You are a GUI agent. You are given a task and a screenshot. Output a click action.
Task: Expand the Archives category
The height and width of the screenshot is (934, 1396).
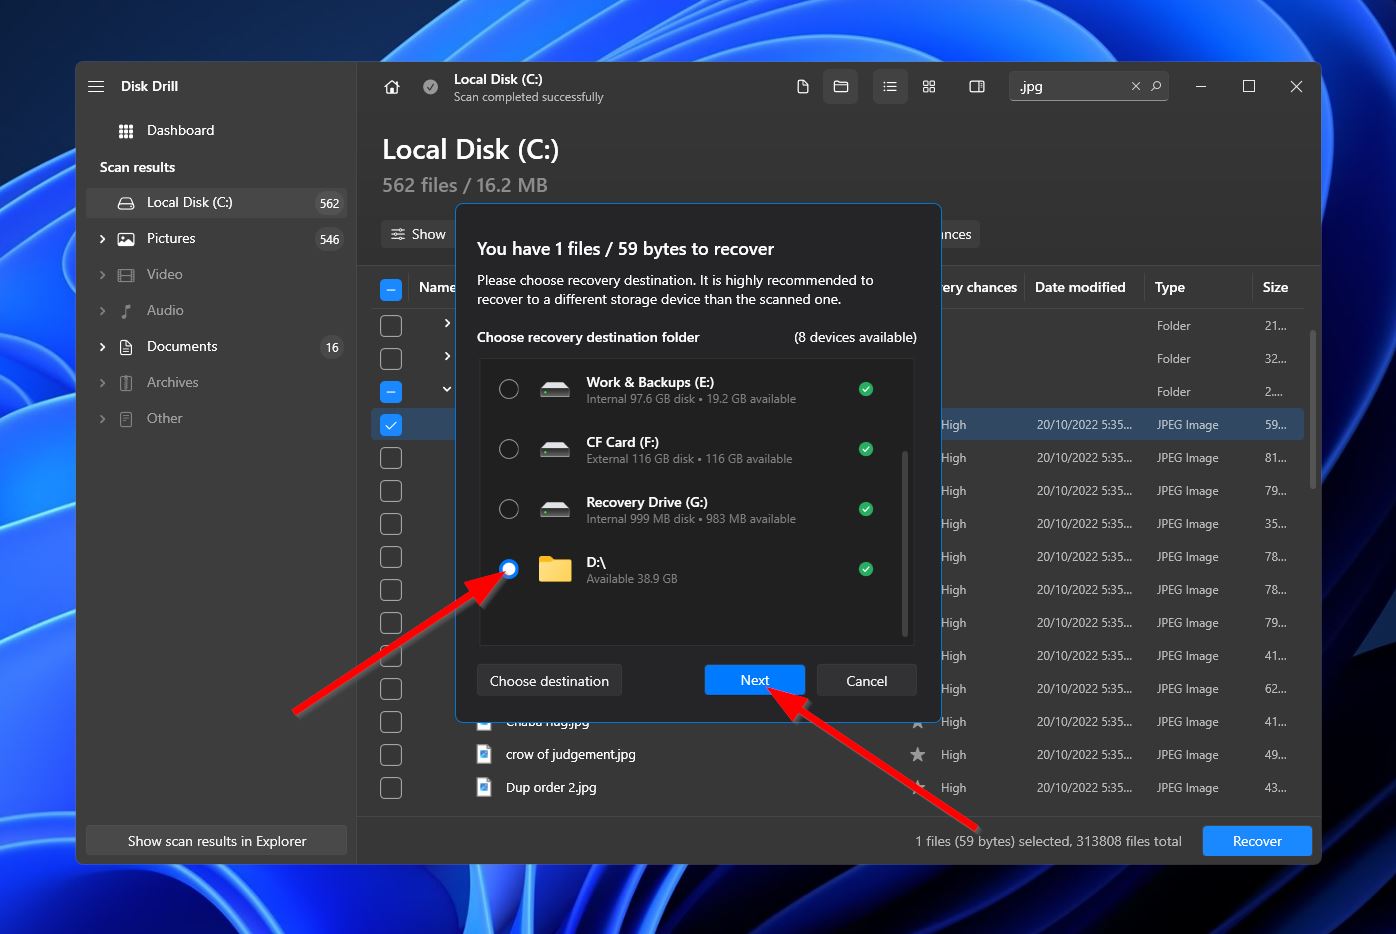(101, 382)
